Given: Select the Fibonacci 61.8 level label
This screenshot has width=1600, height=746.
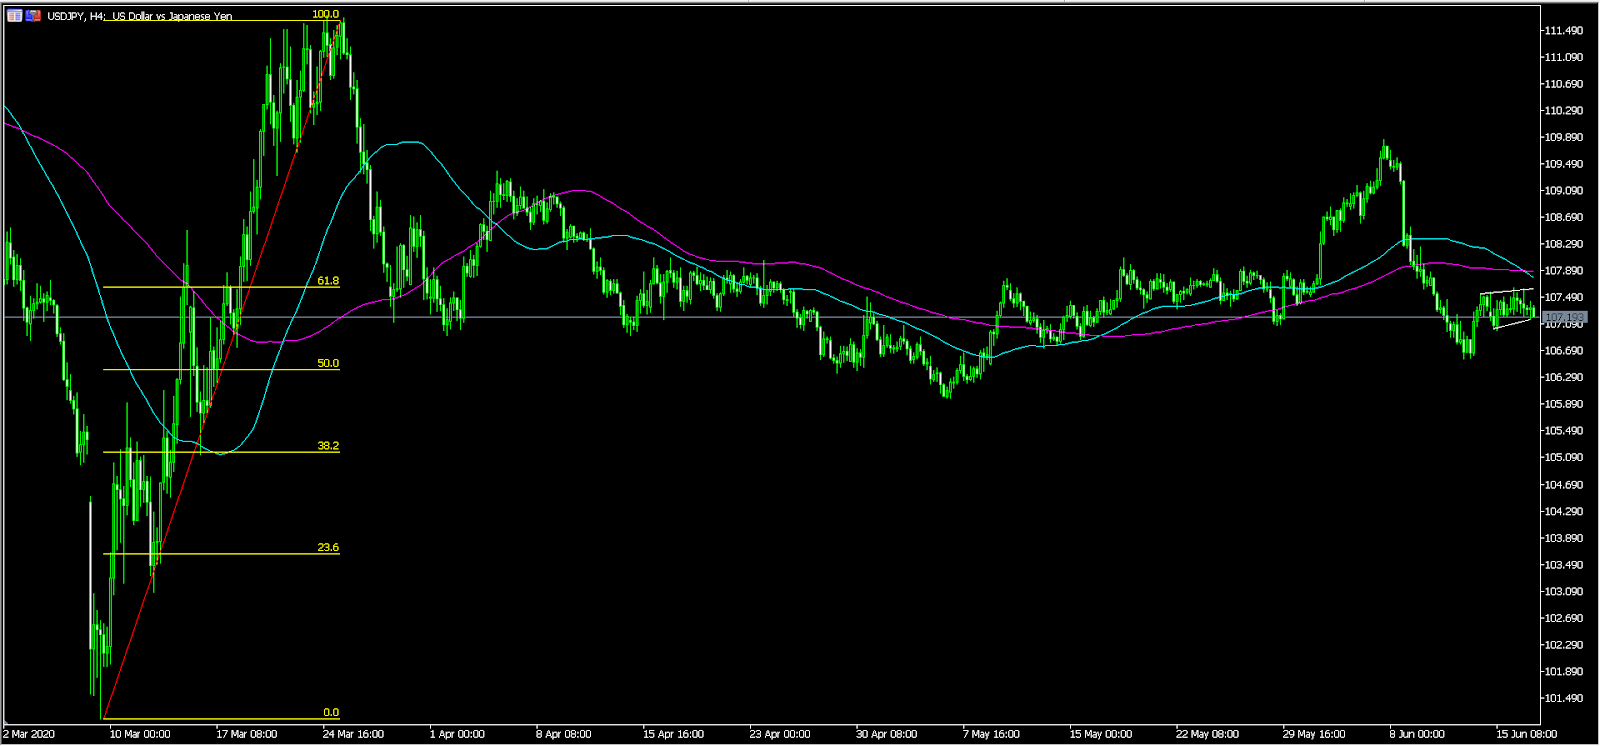Looking at the screenshot, I should coord(328,281).
